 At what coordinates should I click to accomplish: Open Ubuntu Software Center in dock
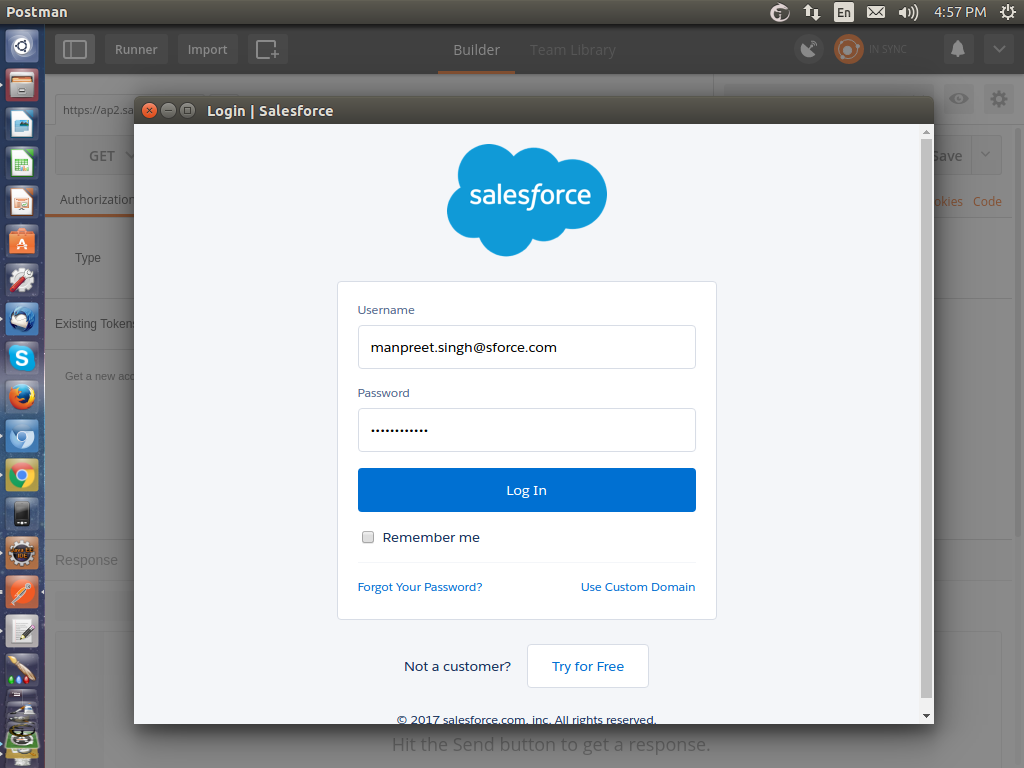[22, 242]
